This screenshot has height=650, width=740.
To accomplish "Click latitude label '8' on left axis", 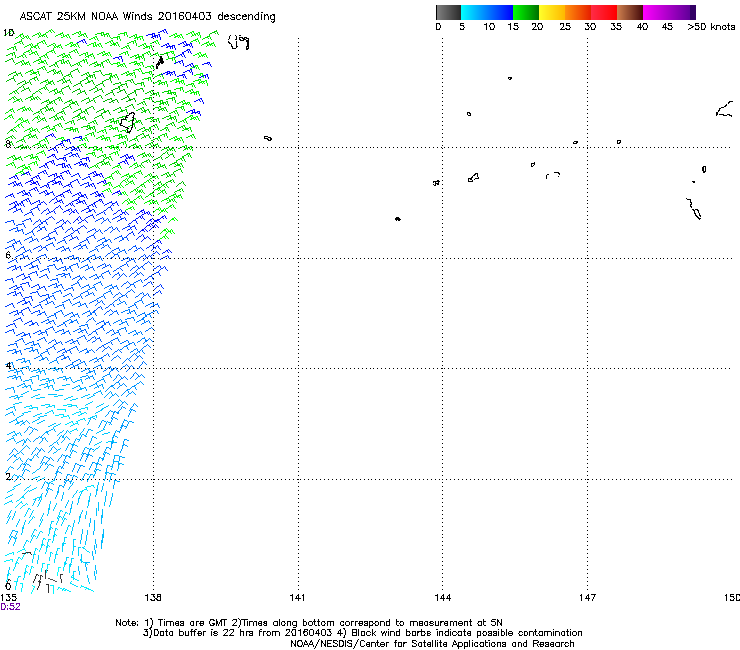I will point(8,144).
